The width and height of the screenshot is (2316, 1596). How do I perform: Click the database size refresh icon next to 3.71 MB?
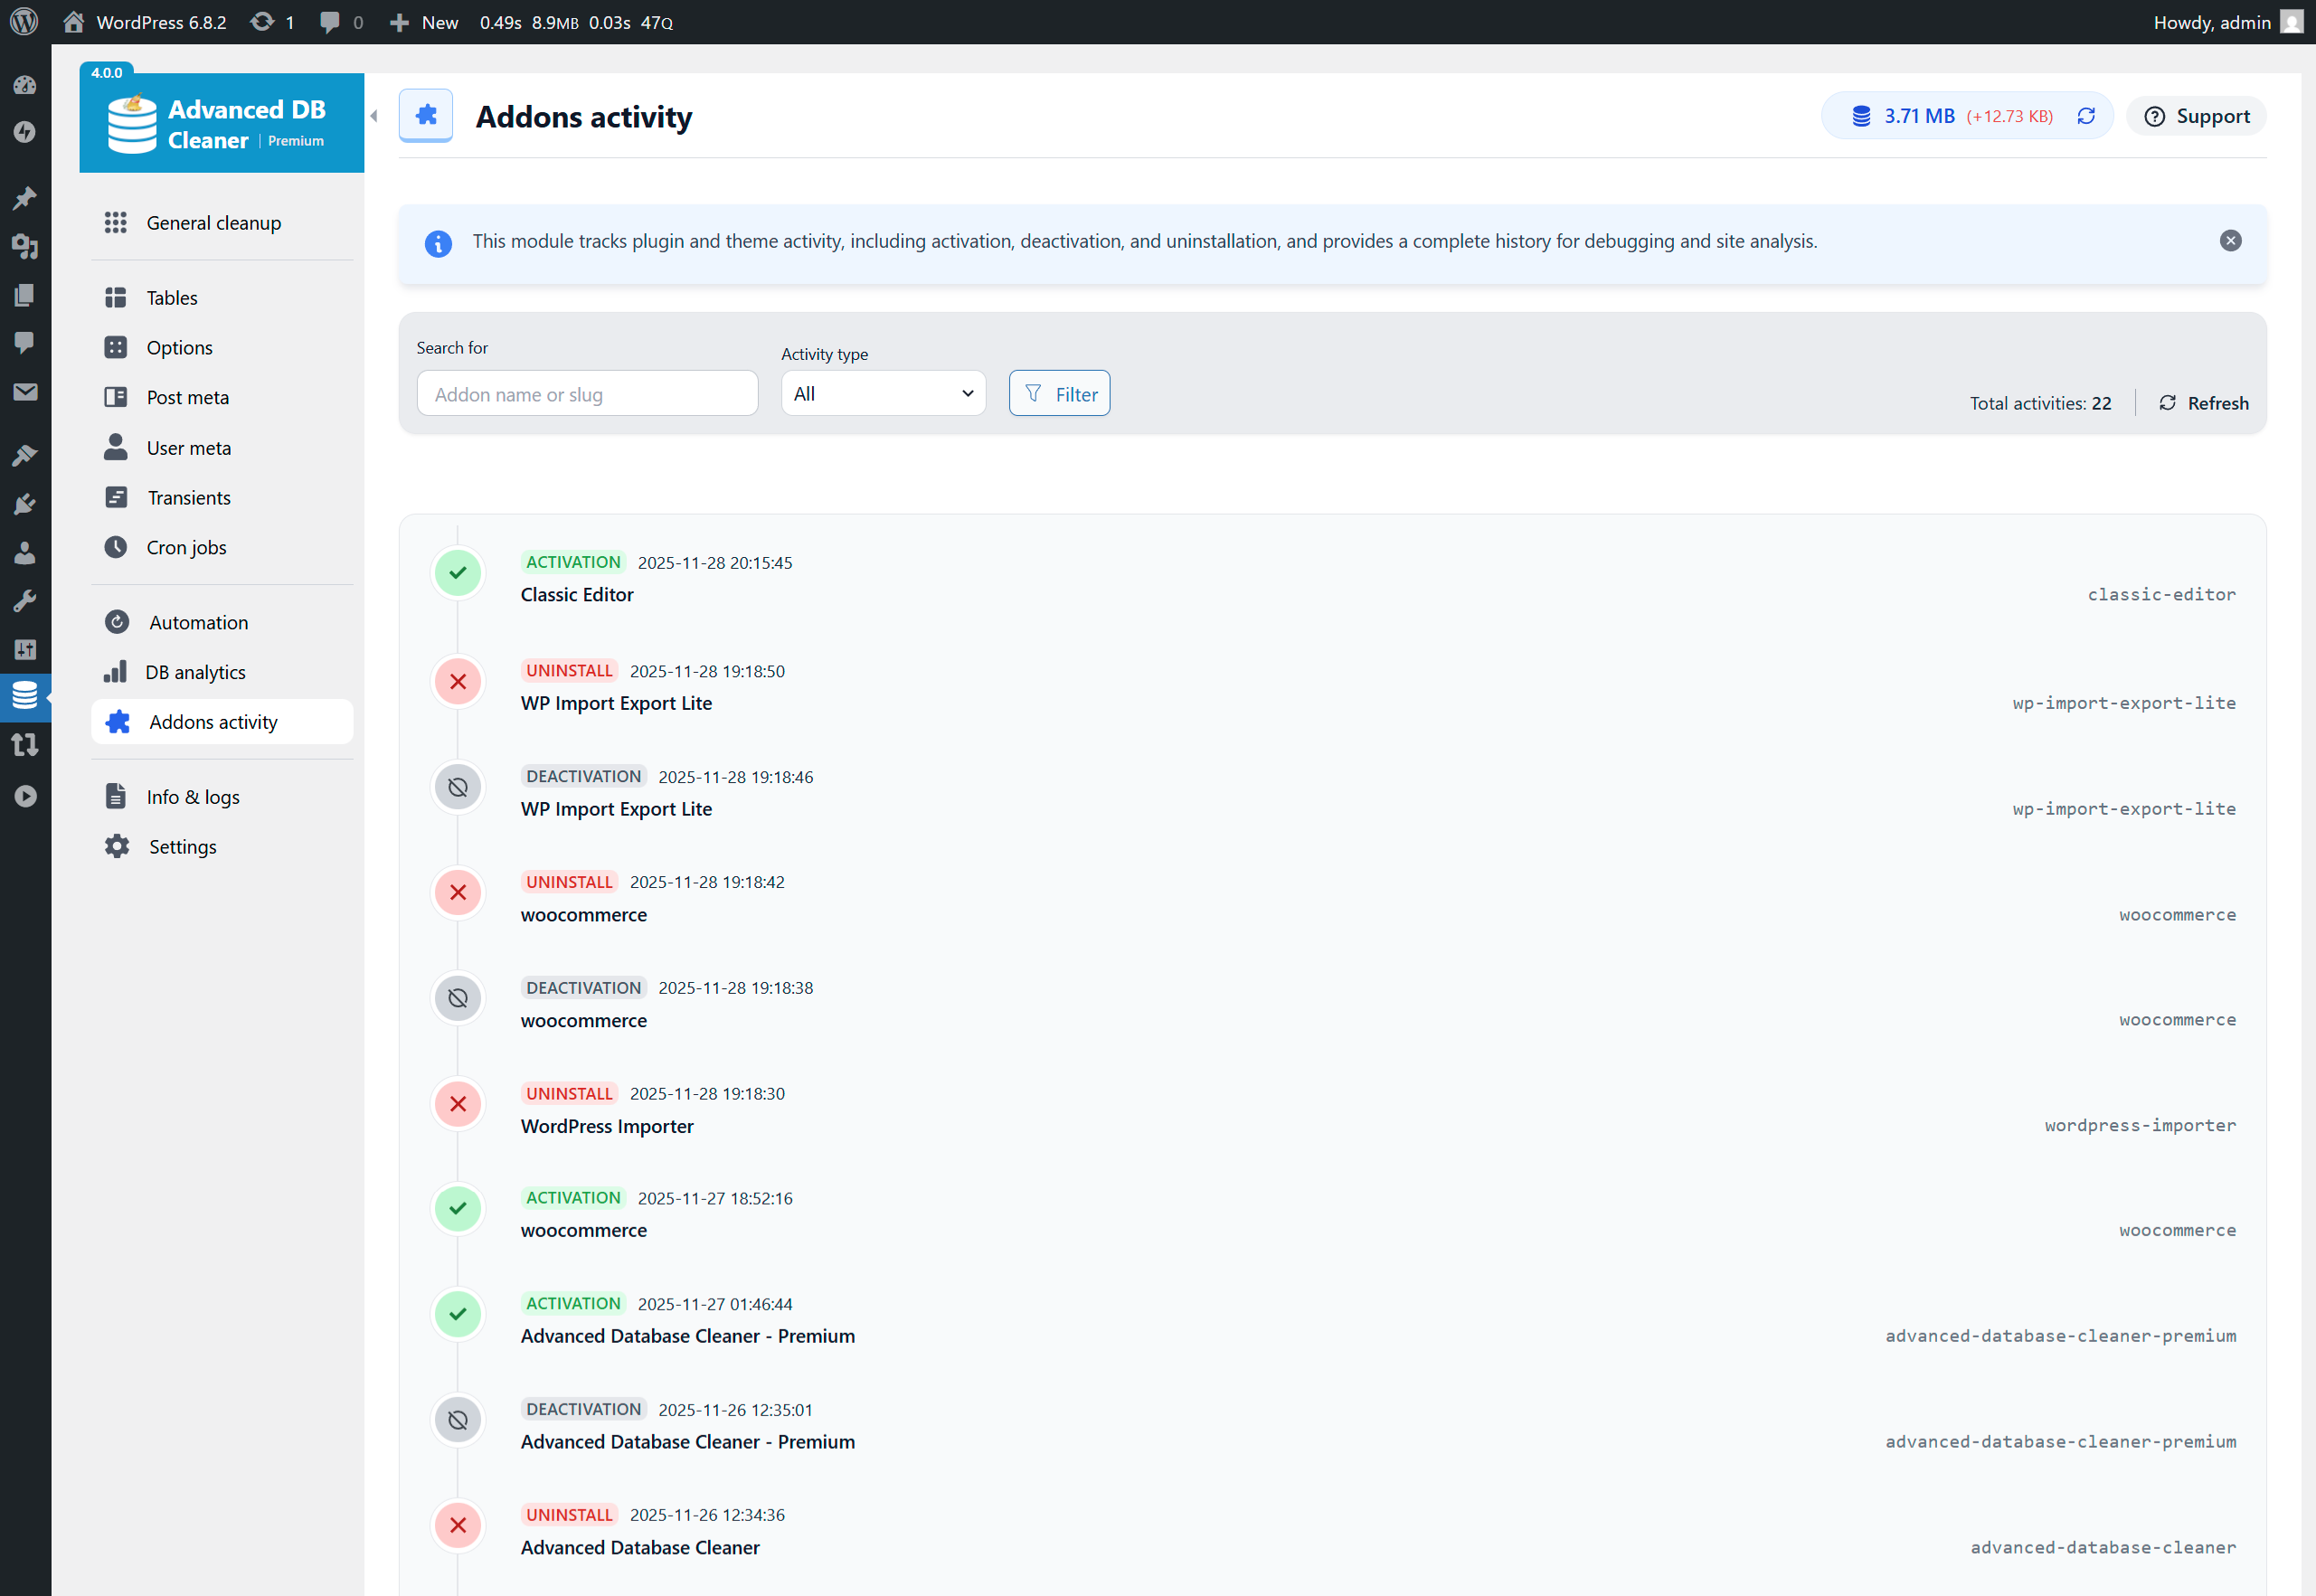[x=2086, y=115]
